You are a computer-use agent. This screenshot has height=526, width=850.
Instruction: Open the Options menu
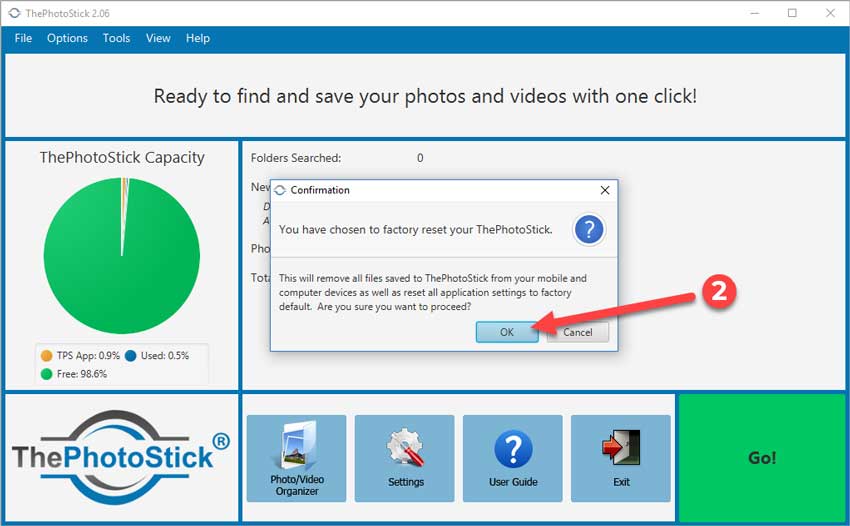point(67,39)
